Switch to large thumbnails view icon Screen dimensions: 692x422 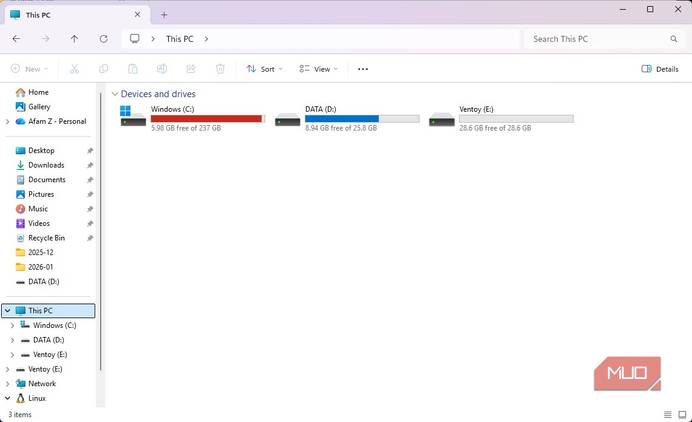(682, 414)
